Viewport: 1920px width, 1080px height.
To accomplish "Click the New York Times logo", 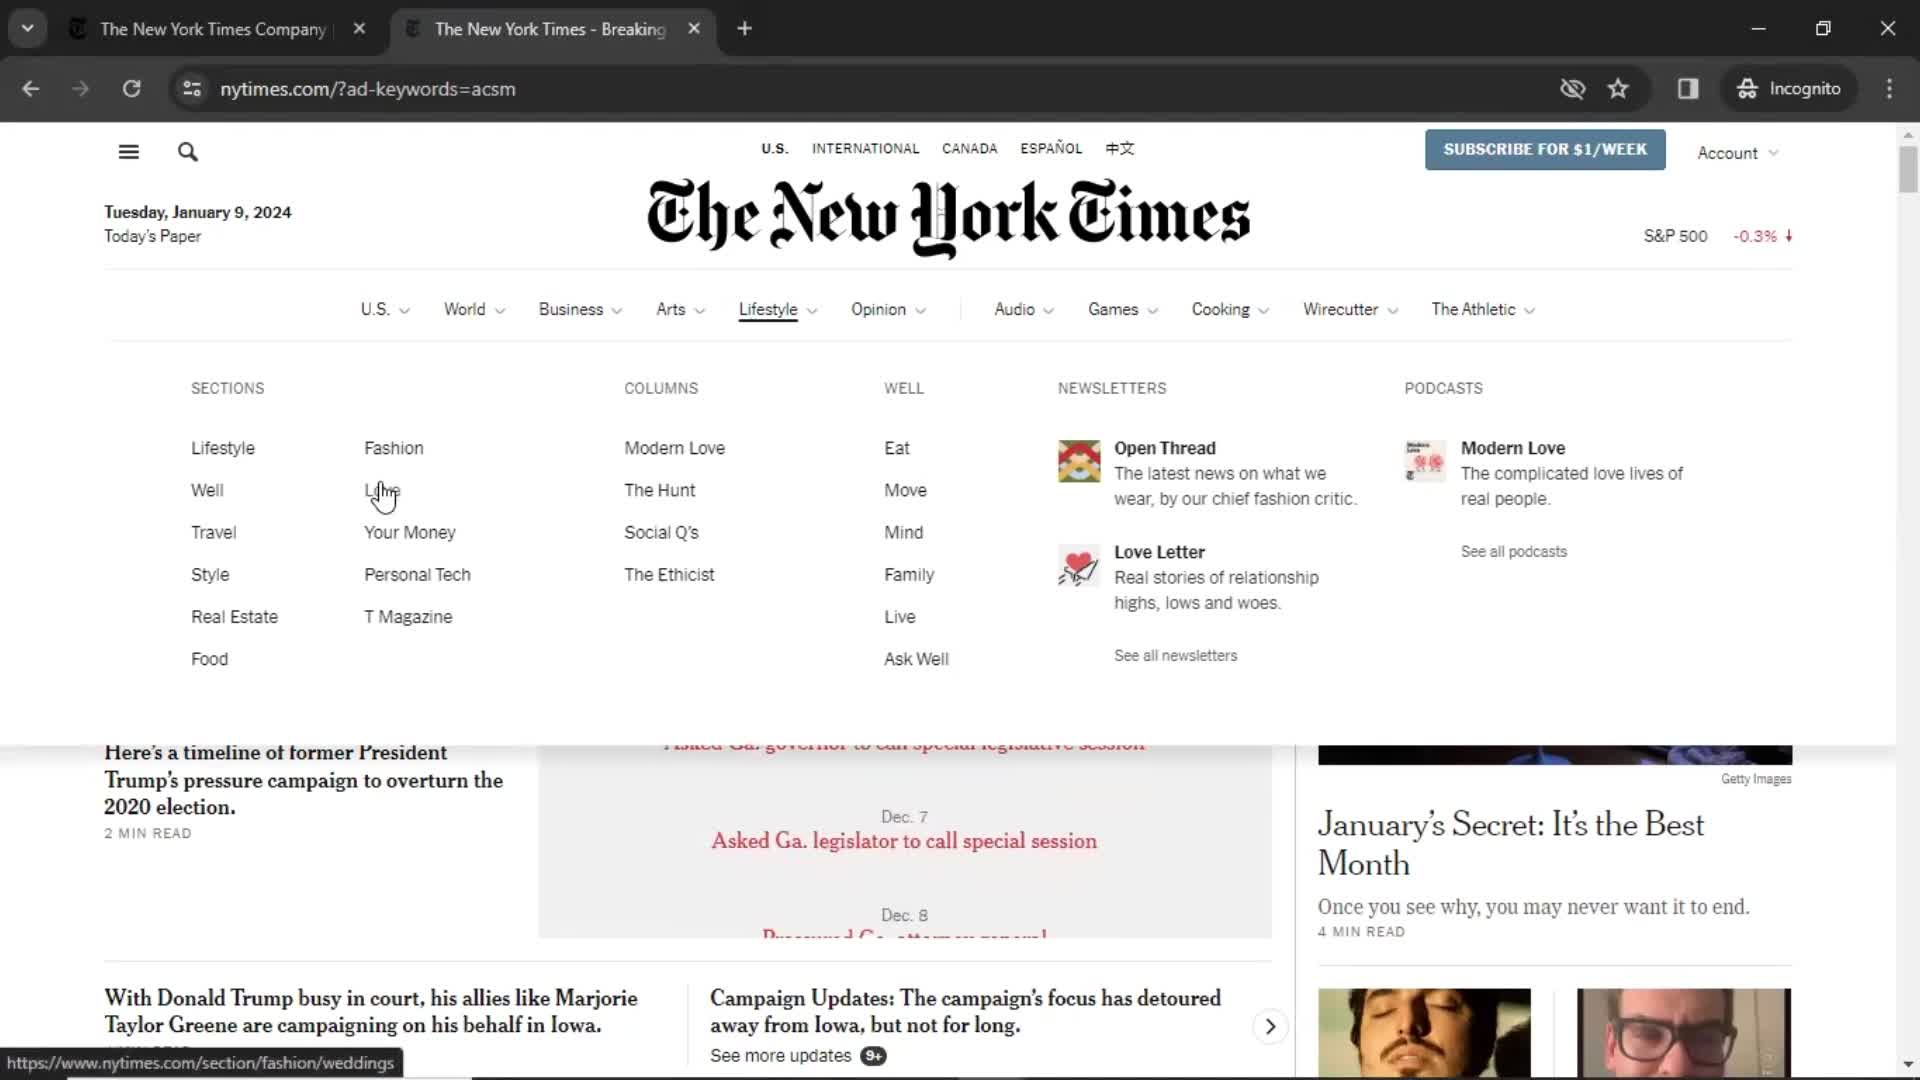I will (x=948, y=218).
